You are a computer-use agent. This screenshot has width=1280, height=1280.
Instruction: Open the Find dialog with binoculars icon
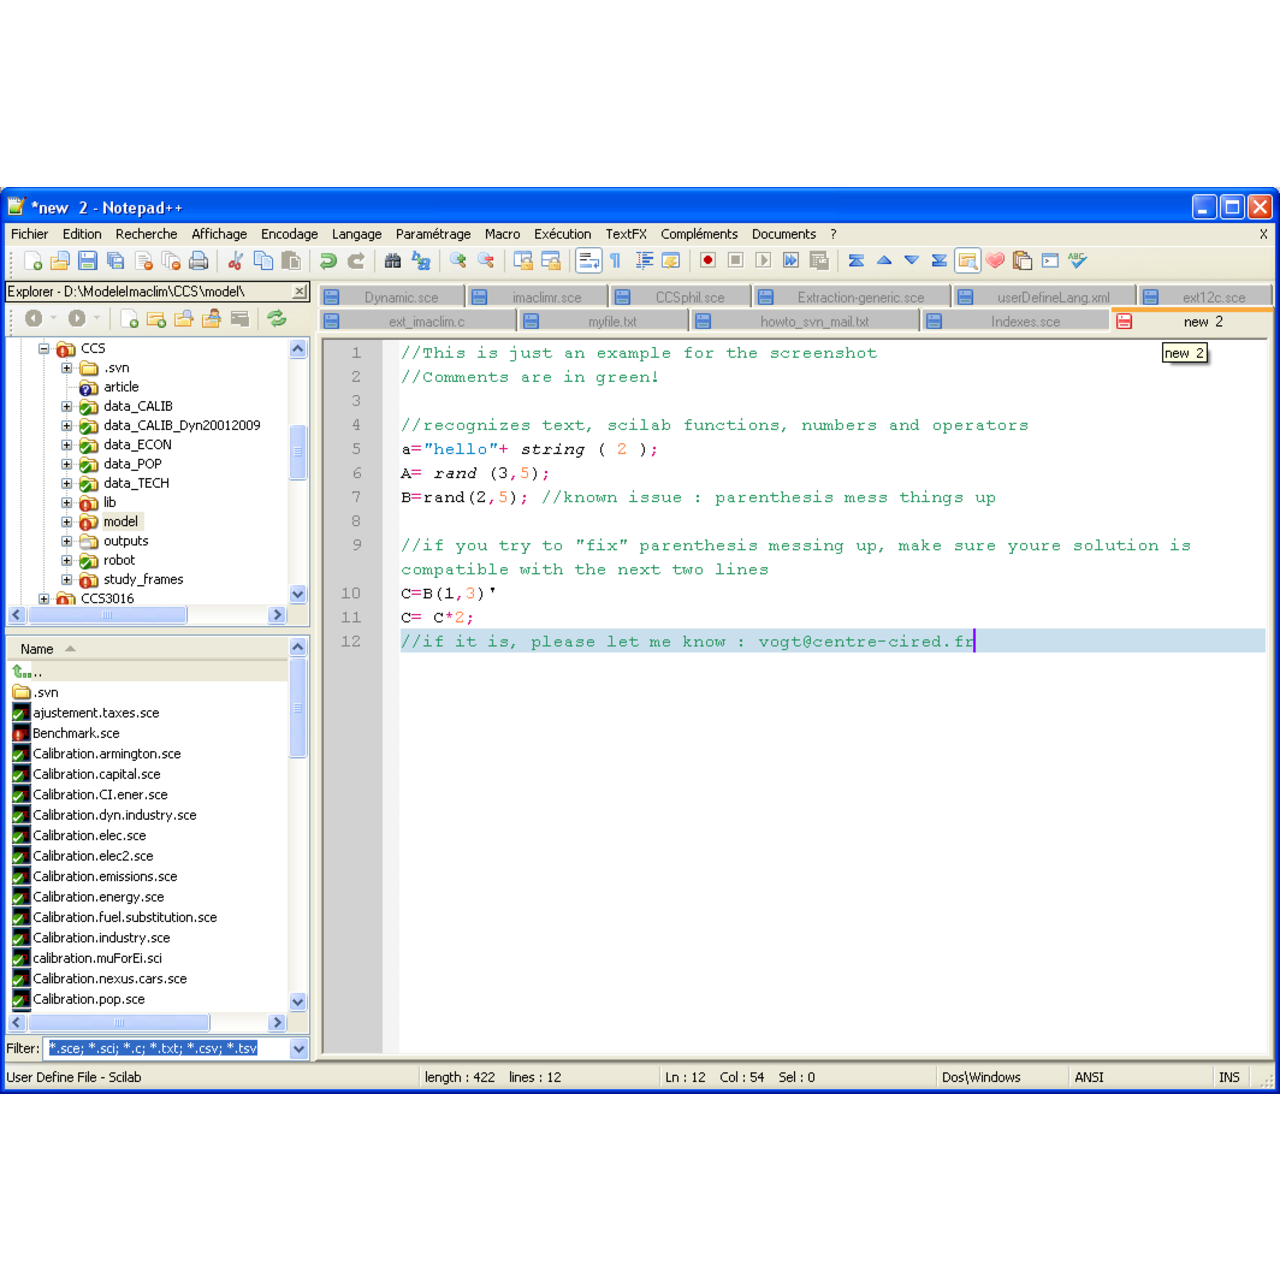coord(391,260)
